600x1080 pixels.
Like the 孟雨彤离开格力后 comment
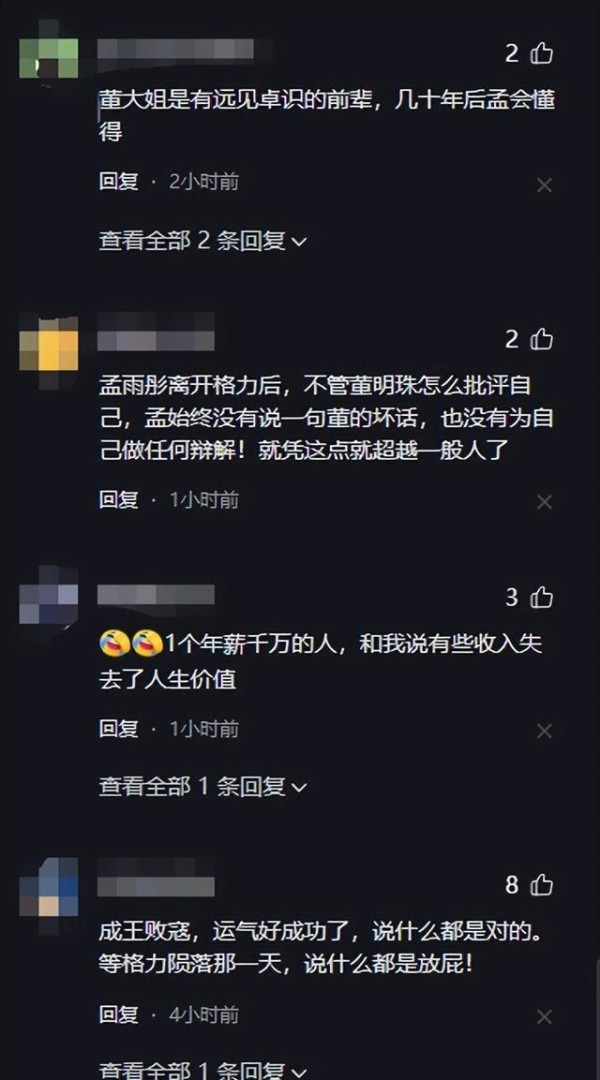[x=541, y=339]
